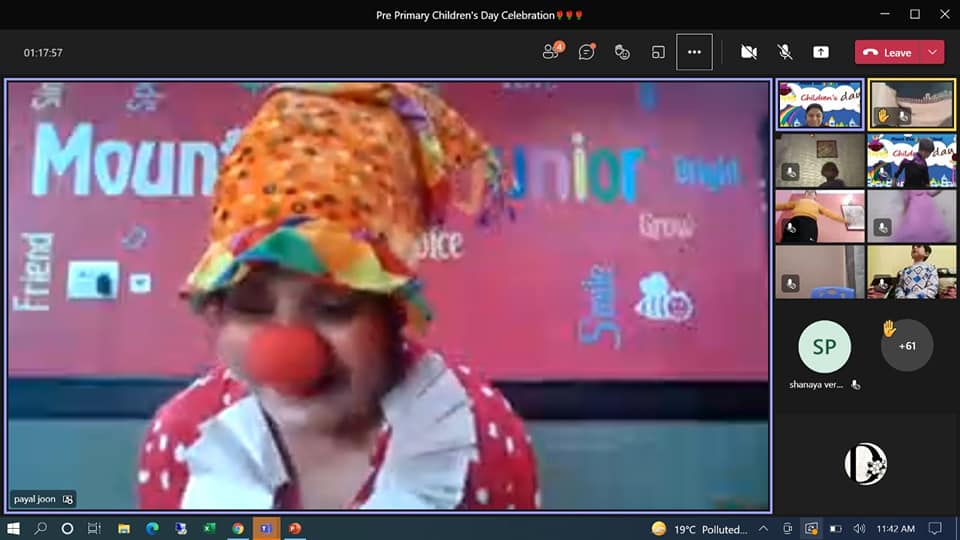Viewport: 960px width, 540px height.
Task: Show the +61 more participants
Action: 907,346
